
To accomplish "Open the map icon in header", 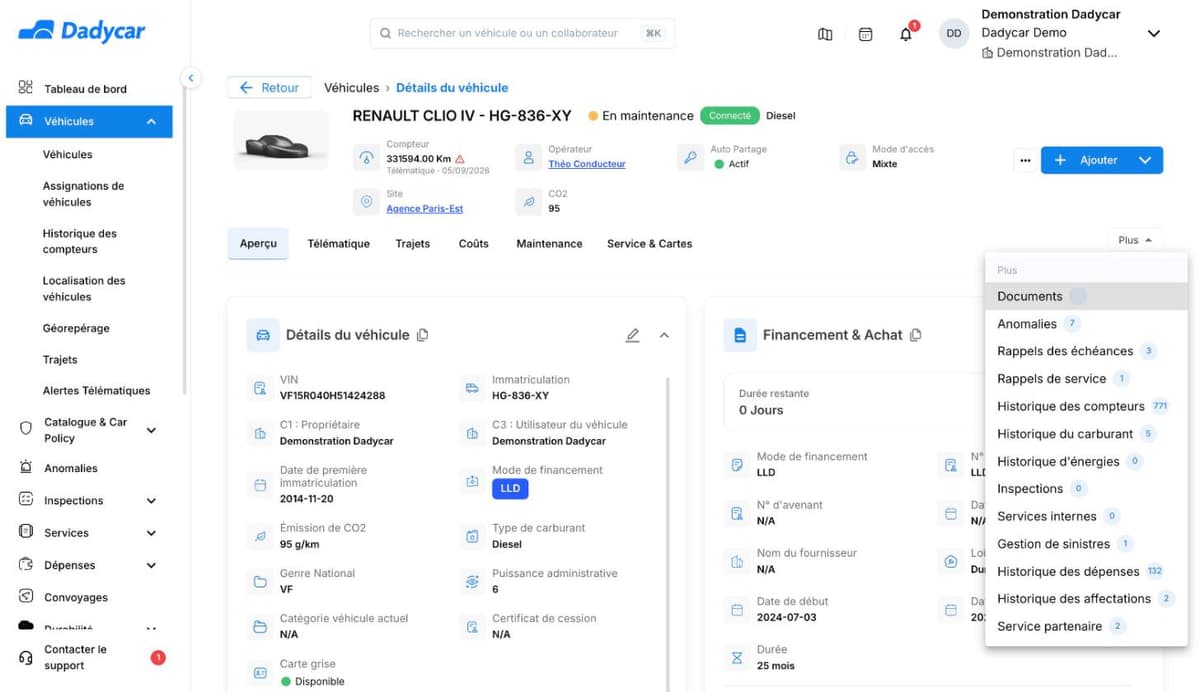I will pyautogui.click(x=825, y=34).
